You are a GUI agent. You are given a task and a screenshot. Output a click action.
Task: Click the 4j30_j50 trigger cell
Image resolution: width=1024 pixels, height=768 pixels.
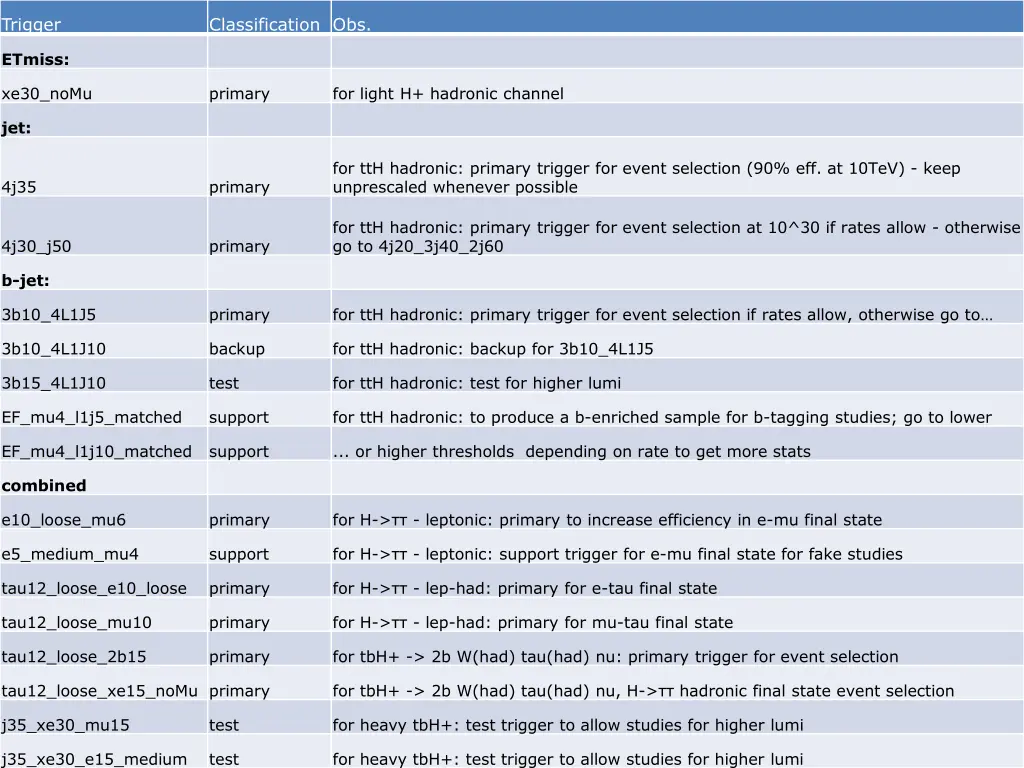click(x=103, y=226)
